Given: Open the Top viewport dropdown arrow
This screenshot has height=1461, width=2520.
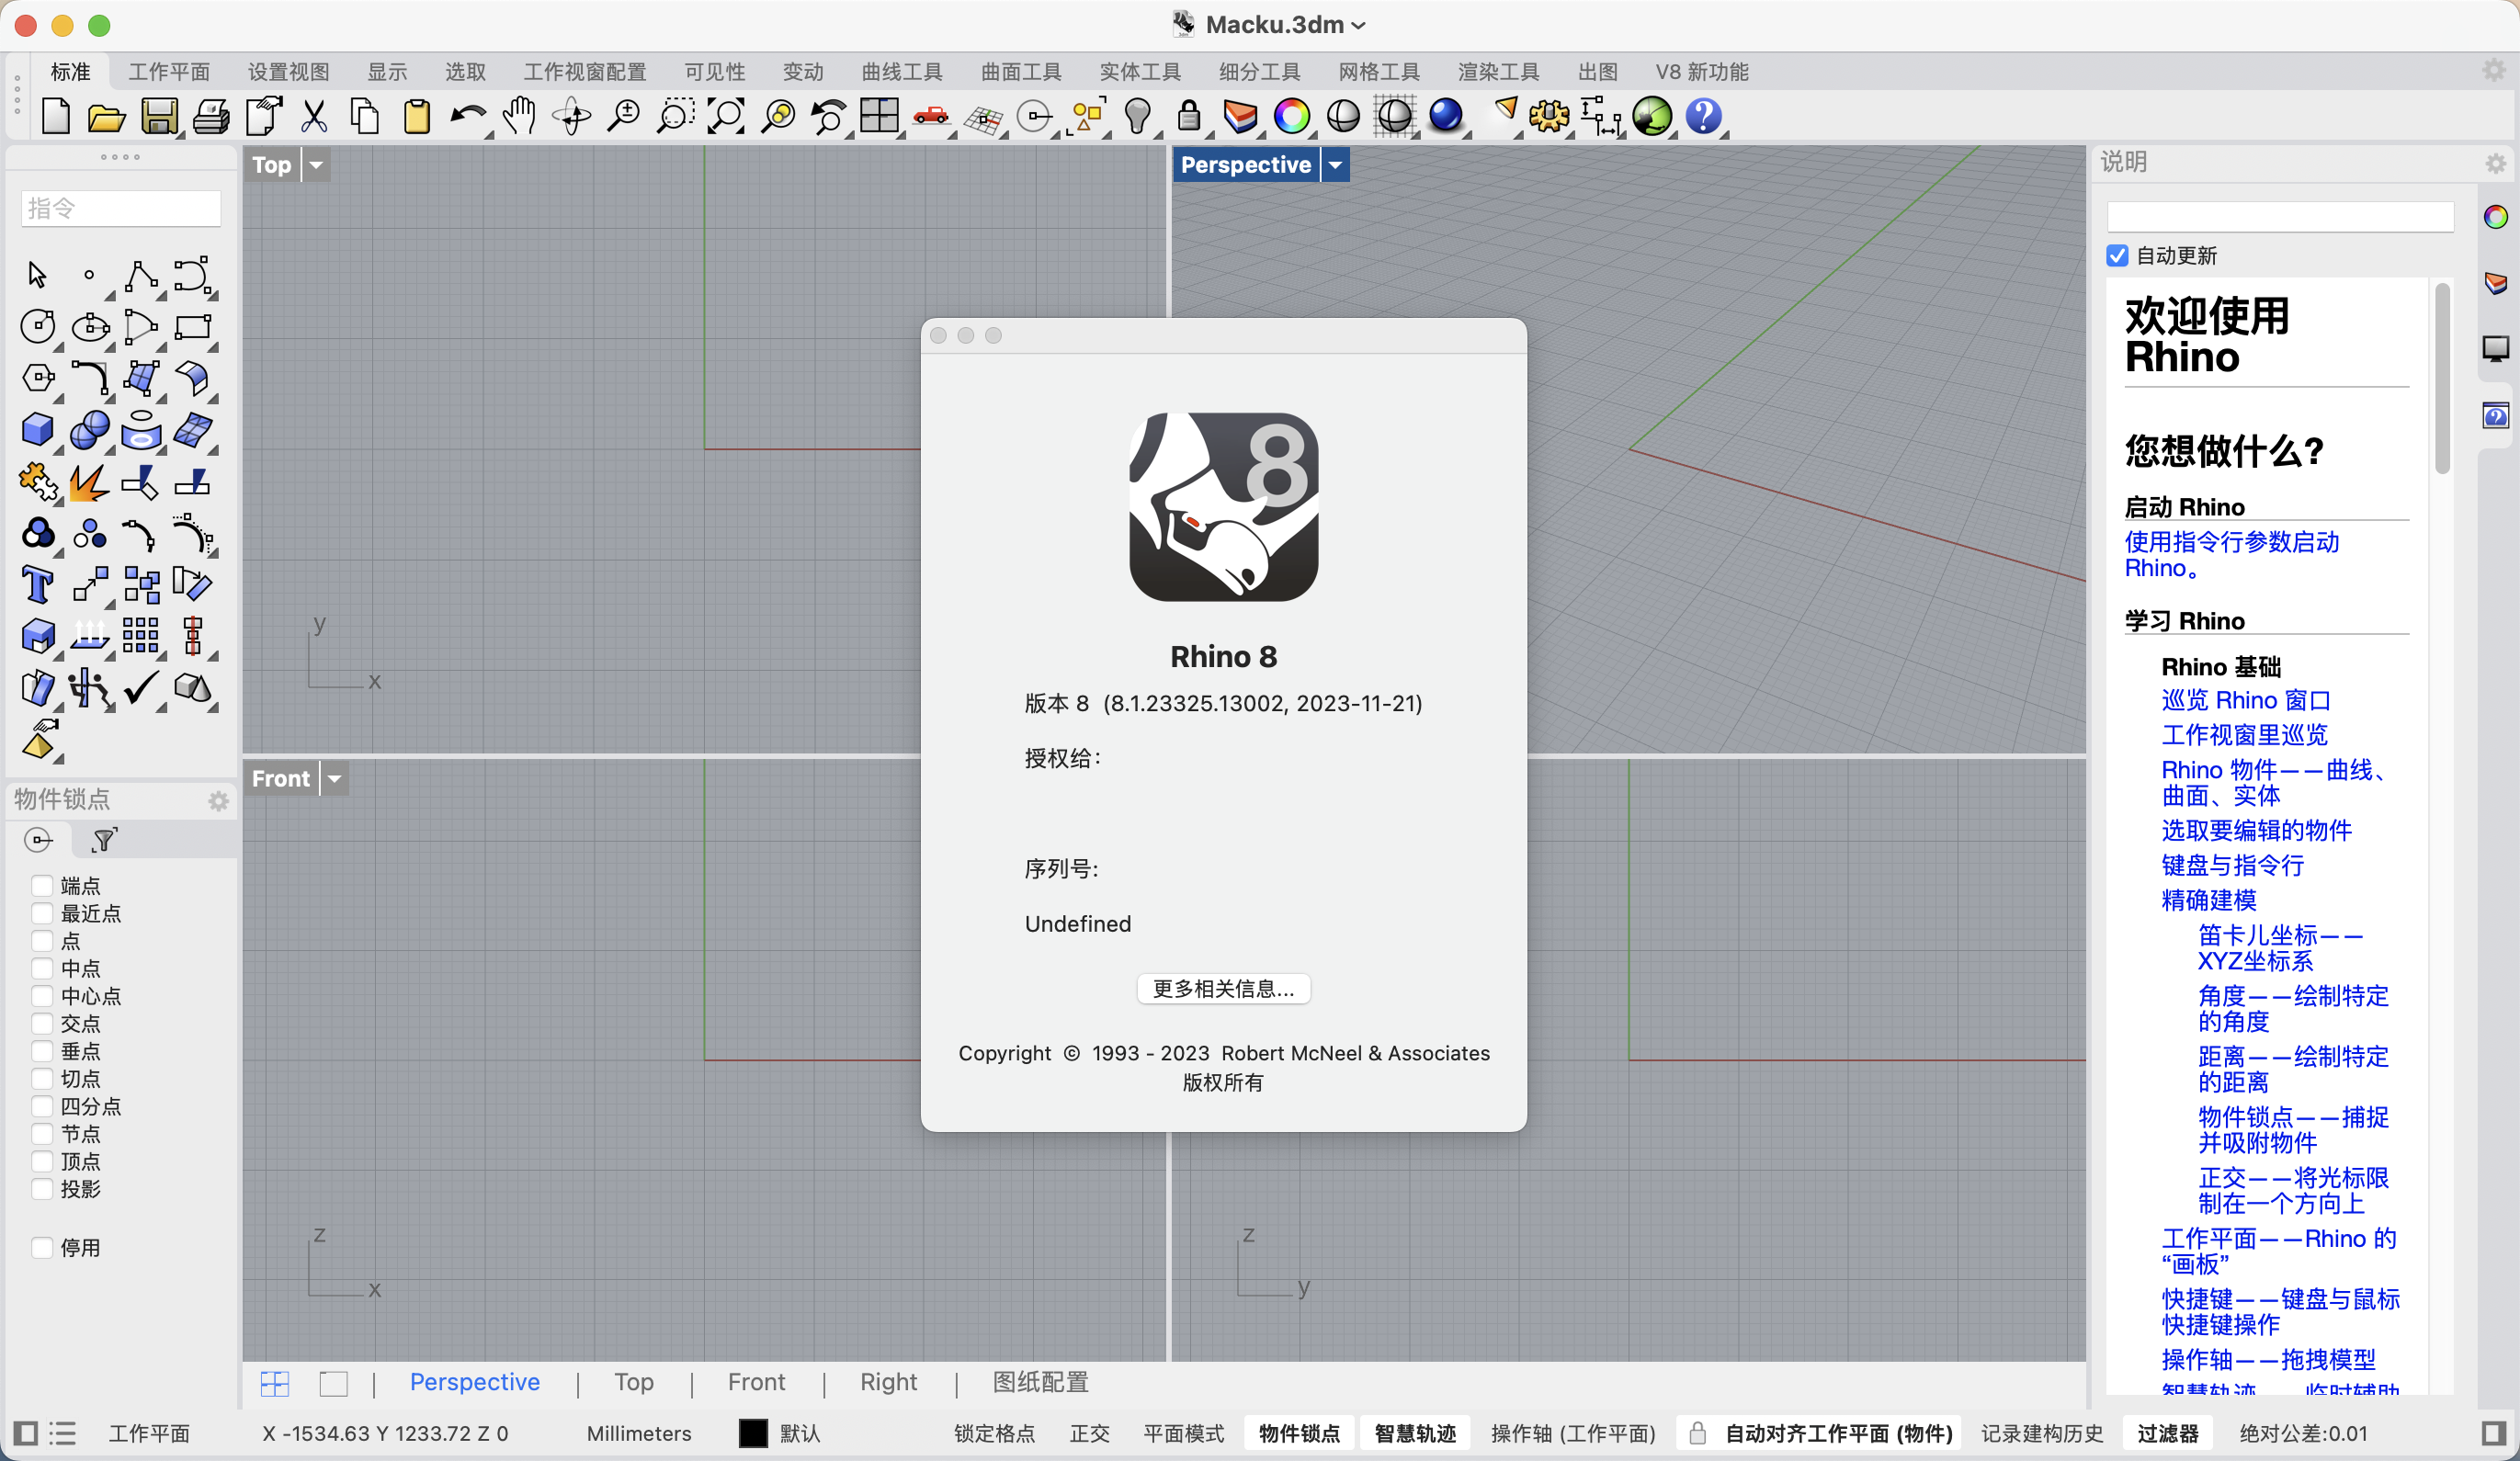Looking at the screenshot, I should pyautogui.click(x=316, y=165).
